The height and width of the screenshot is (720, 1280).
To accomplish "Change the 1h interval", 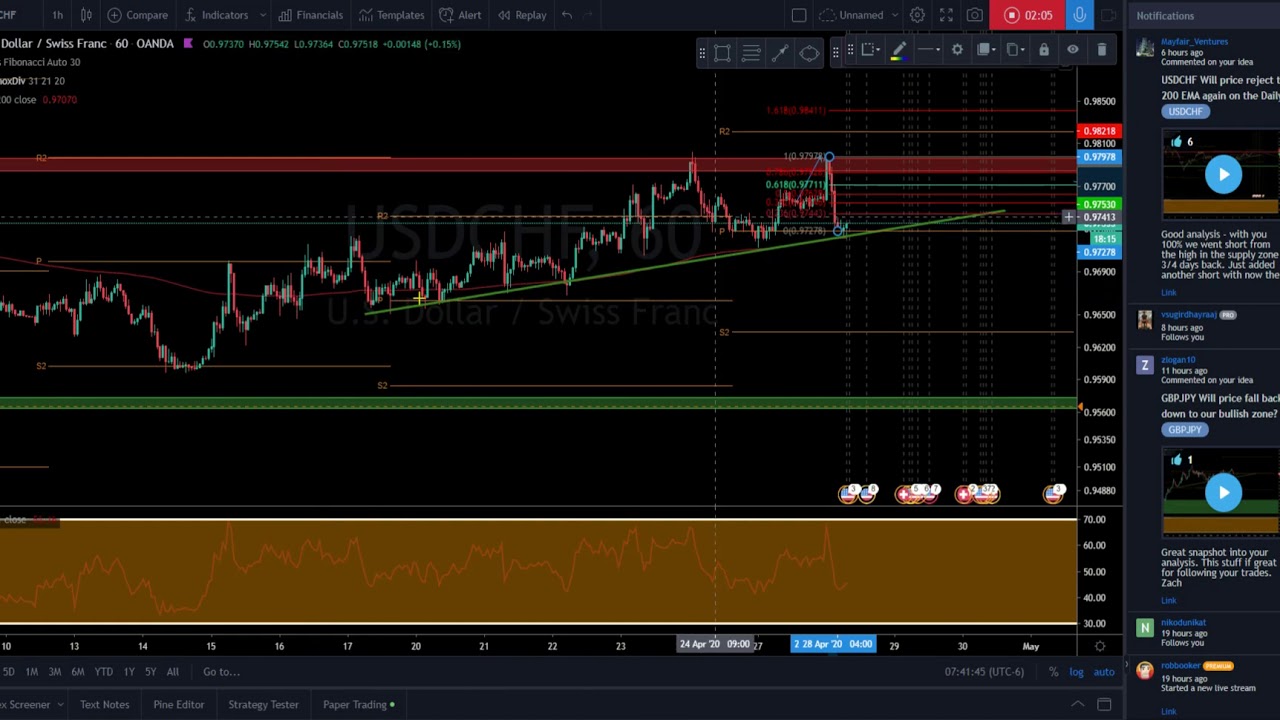I will pyautogui.click(x=57, y=15).
